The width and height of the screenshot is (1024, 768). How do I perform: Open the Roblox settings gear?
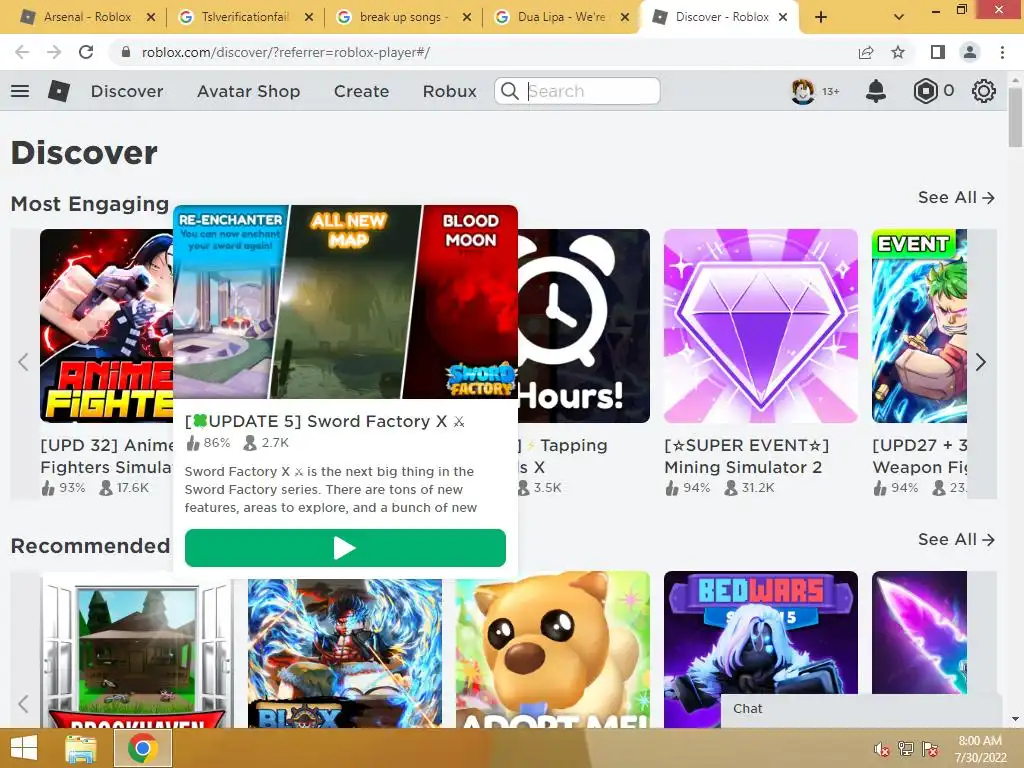(x=984, y=91)
